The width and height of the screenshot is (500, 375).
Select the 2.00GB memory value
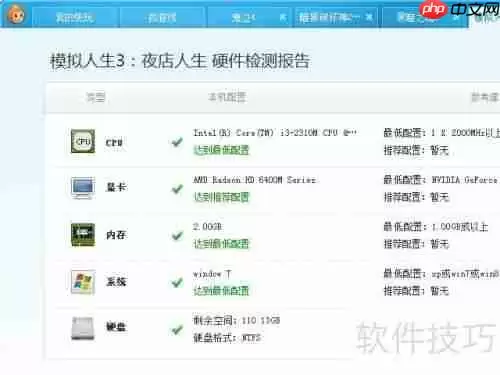208,227
